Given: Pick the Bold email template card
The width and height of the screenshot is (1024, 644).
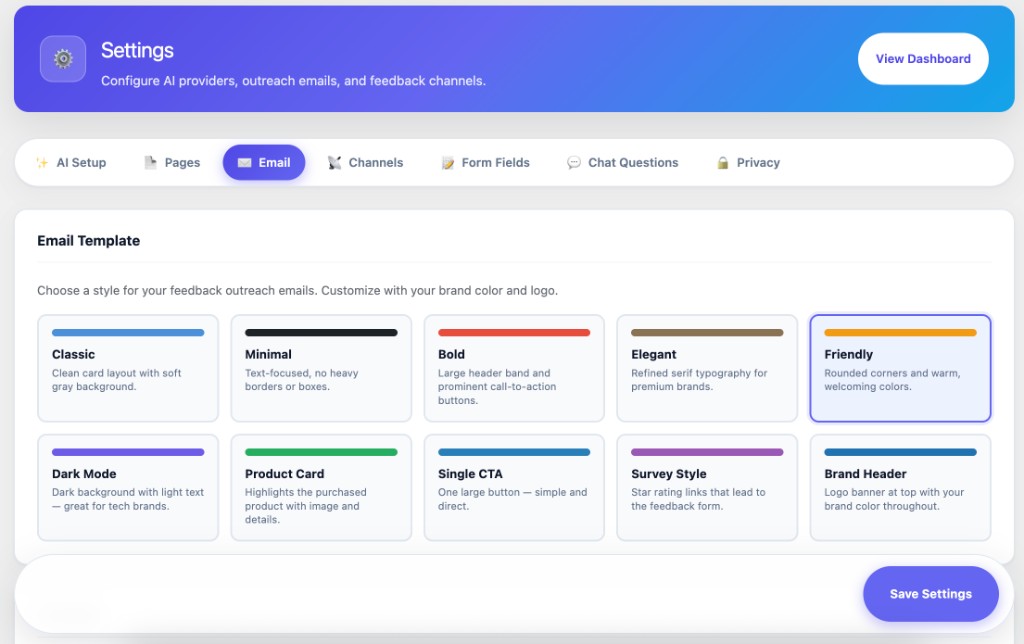Looking at the screenshot, I should click(x=514, y=368).
